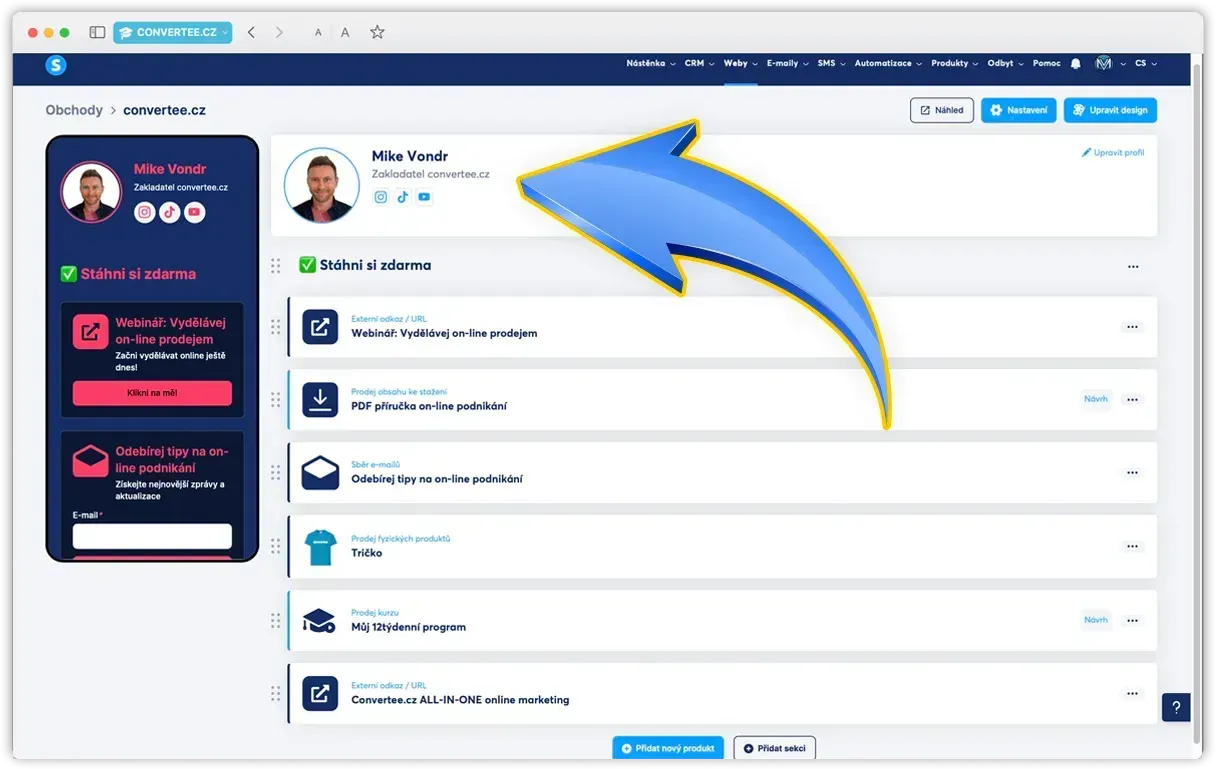Click download icon of PDF příručka row
The height and width of the screenshot is (769, 1216).
(x=320, y=400)
